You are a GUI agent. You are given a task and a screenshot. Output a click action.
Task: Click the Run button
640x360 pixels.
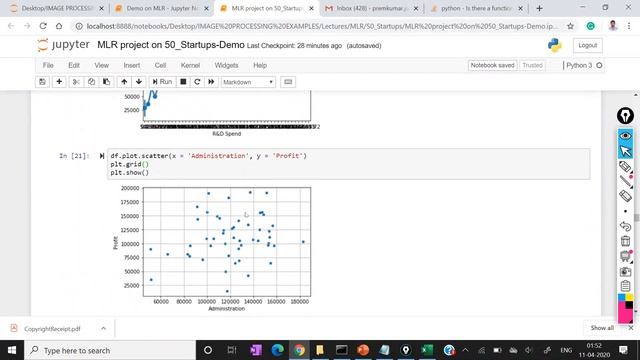[162, 82]
